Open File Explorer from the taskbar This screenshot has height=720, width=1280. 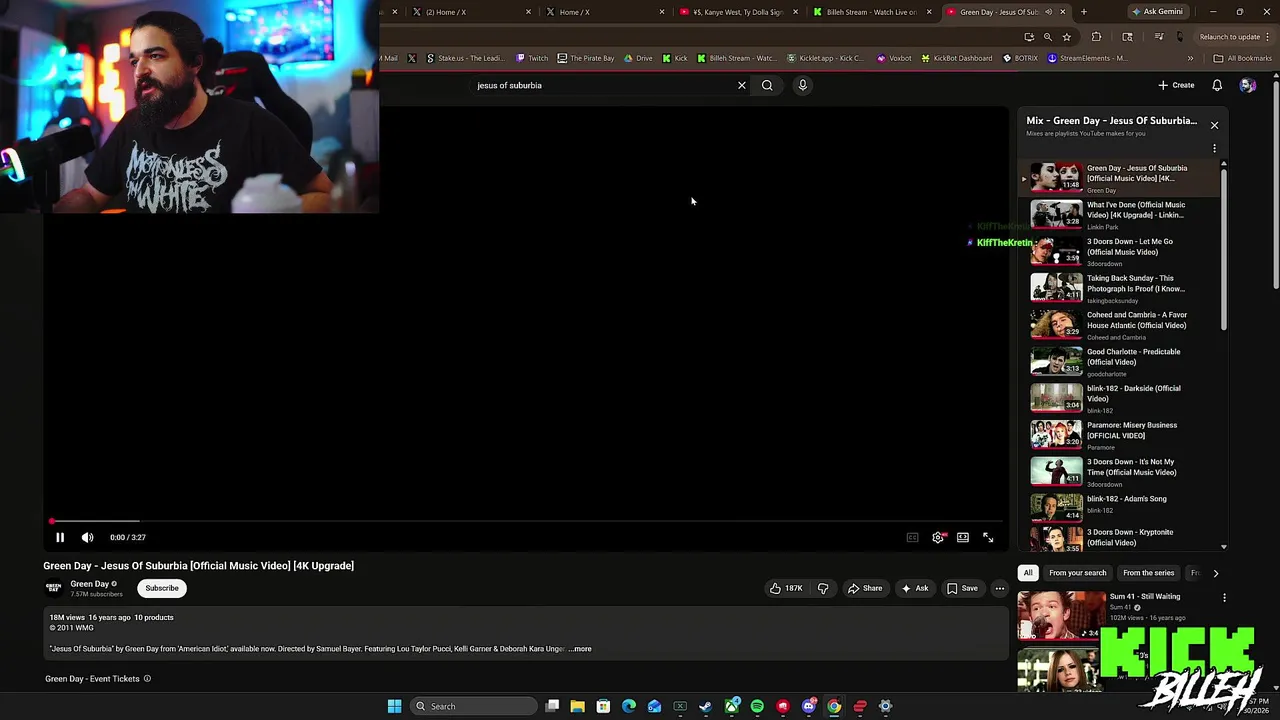point(577,706)
